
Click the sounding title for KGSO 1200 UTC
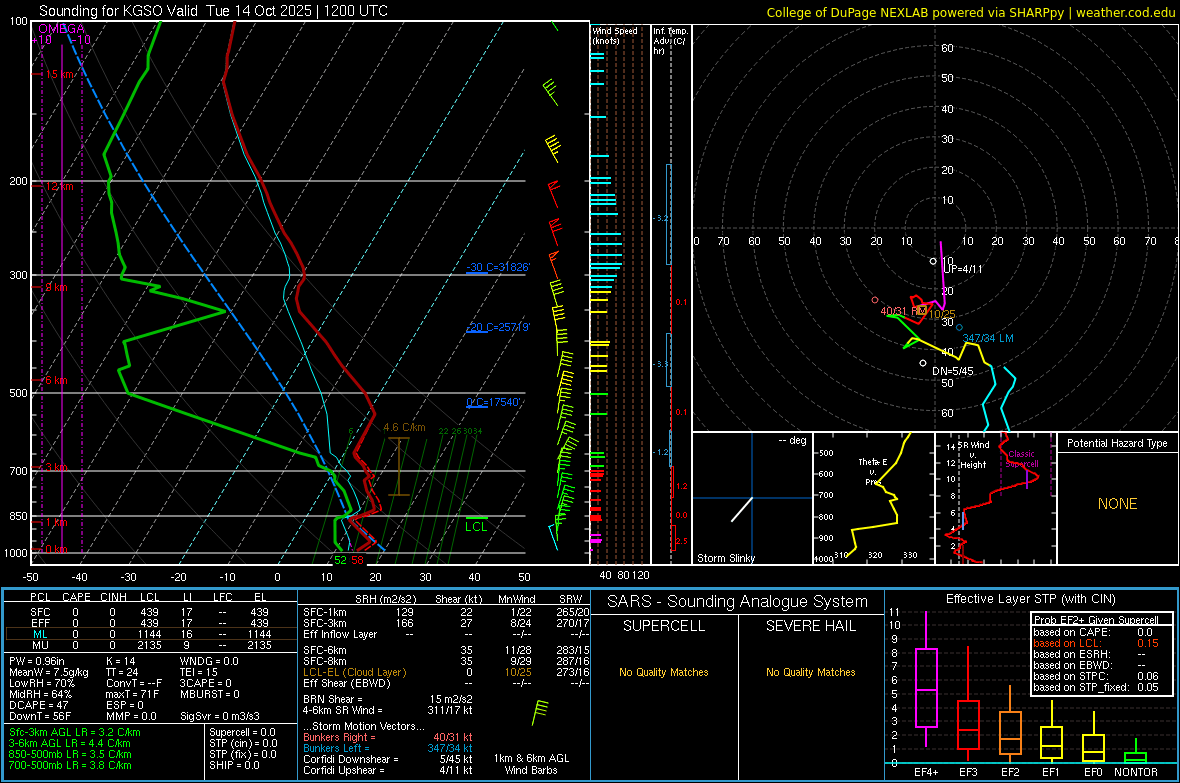(213, 11)
